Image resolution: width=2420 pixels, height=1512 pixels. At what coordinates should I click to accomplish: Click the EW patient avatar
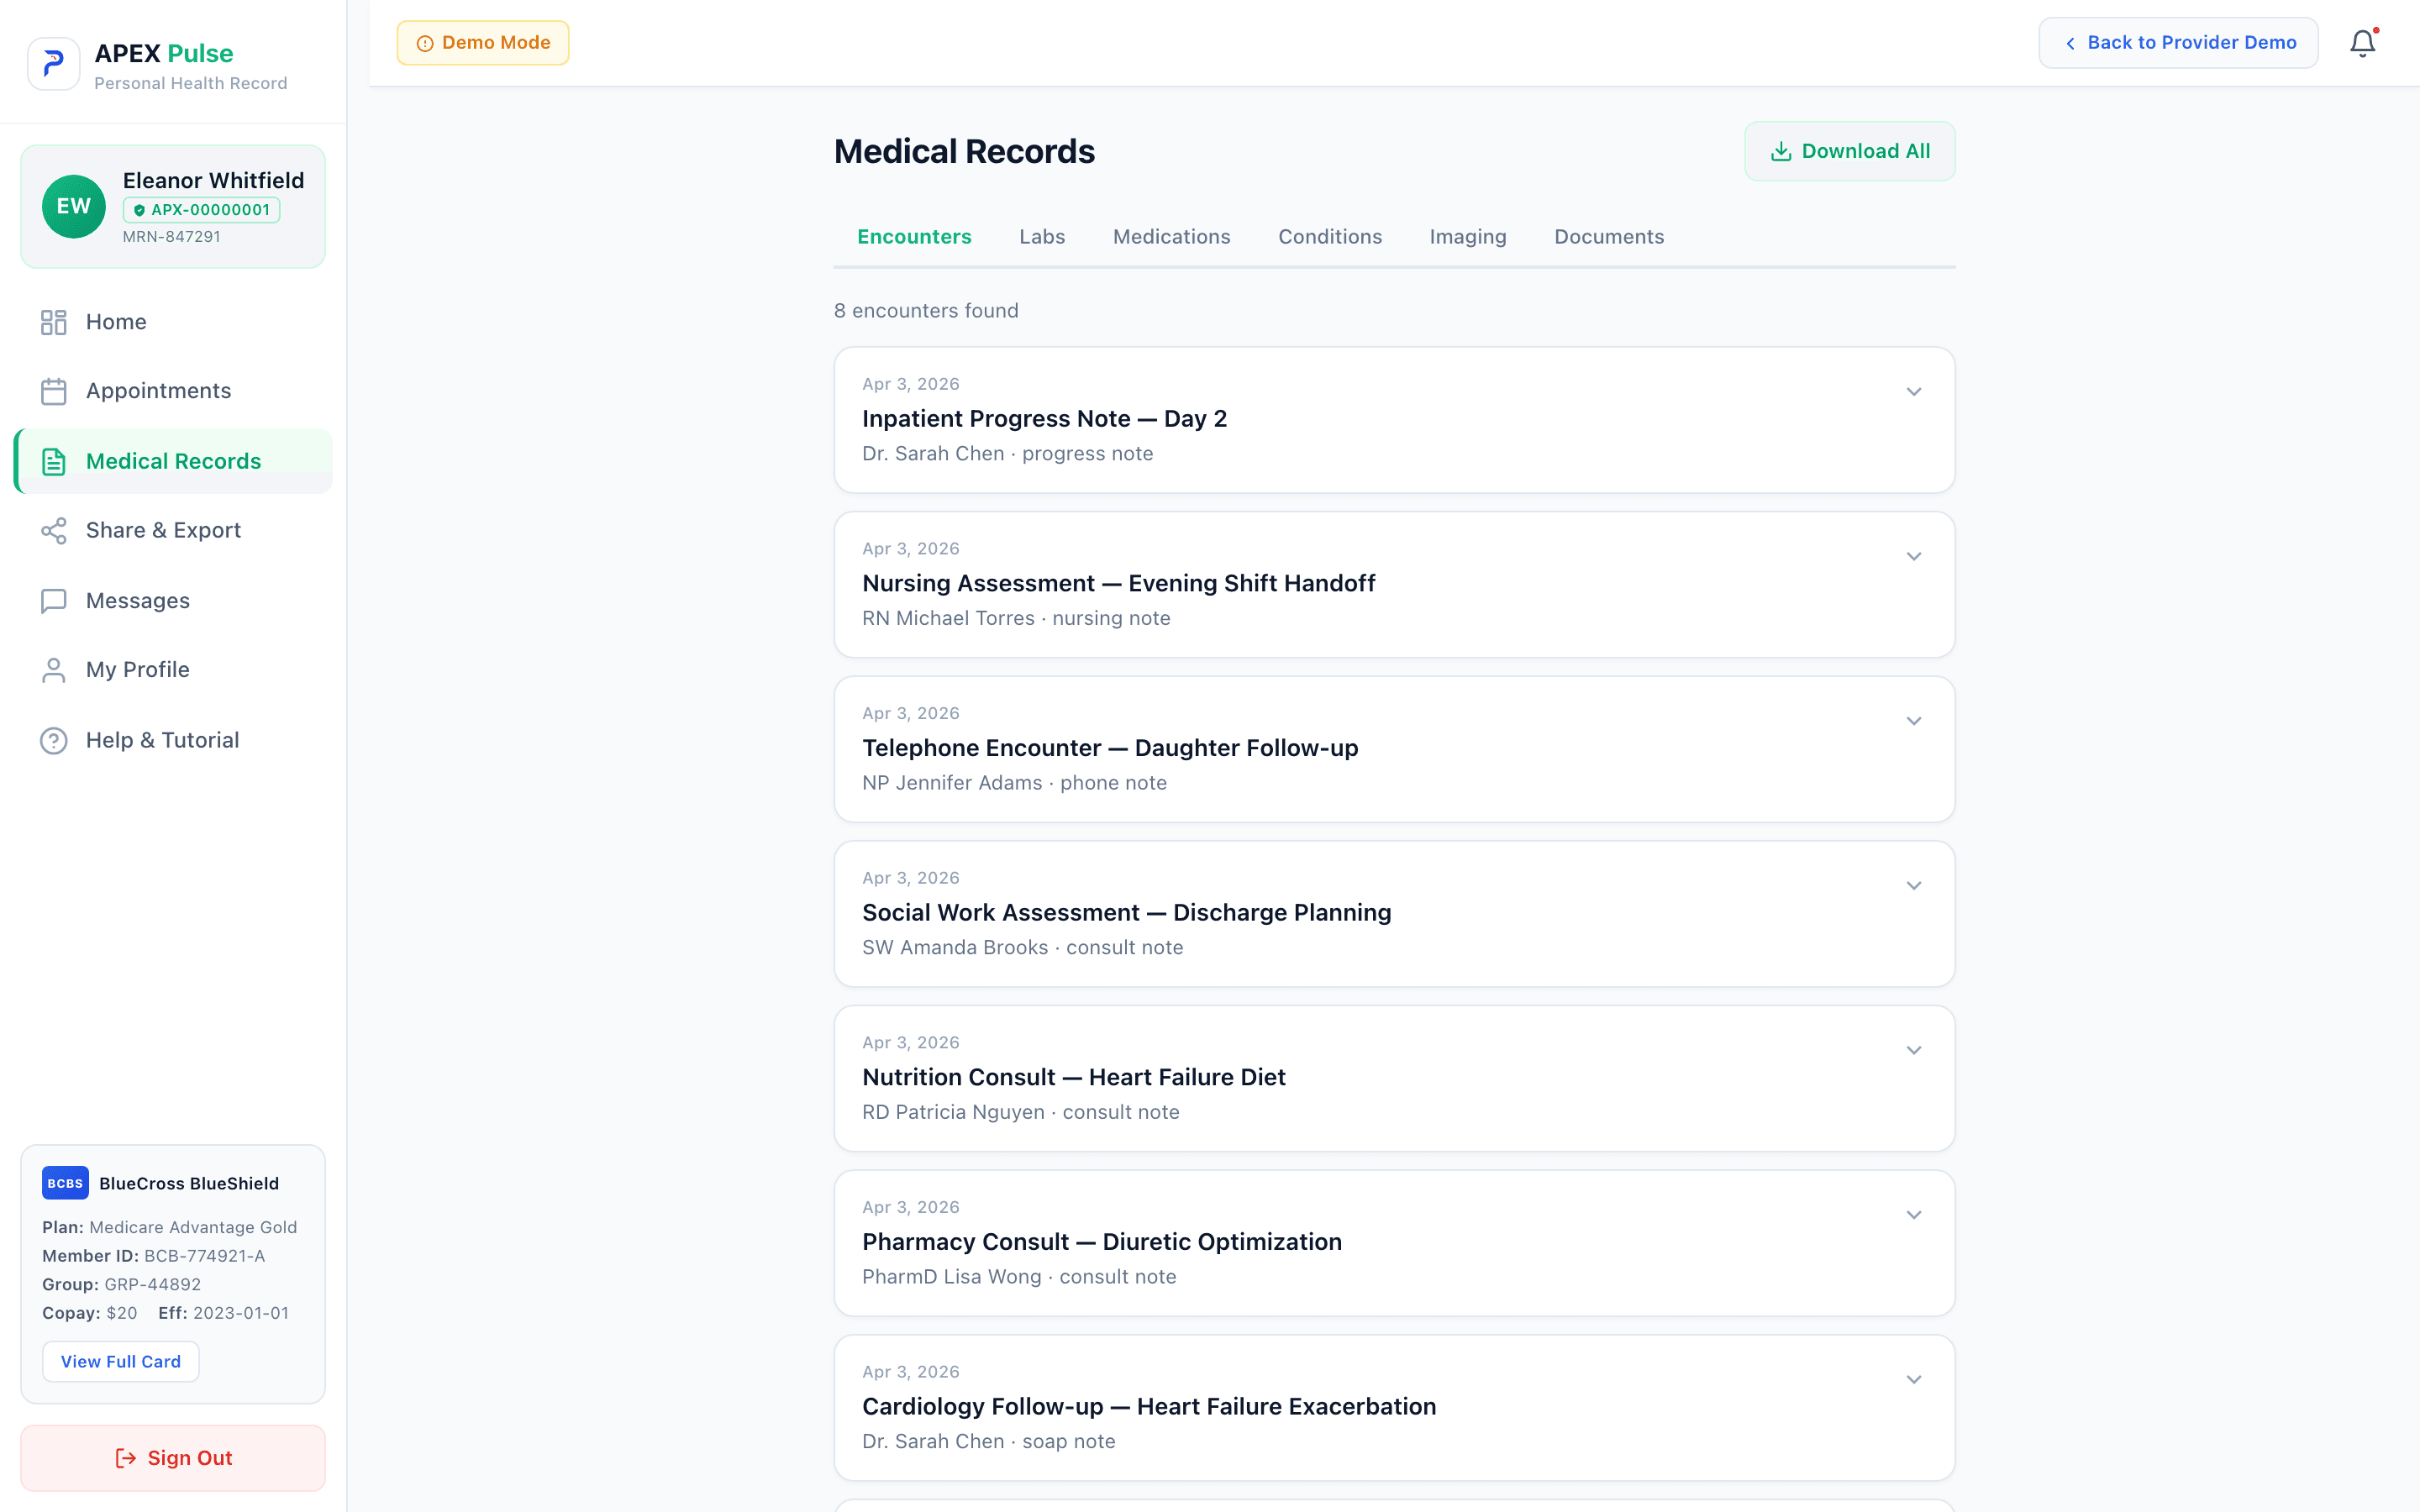(73, 206)
